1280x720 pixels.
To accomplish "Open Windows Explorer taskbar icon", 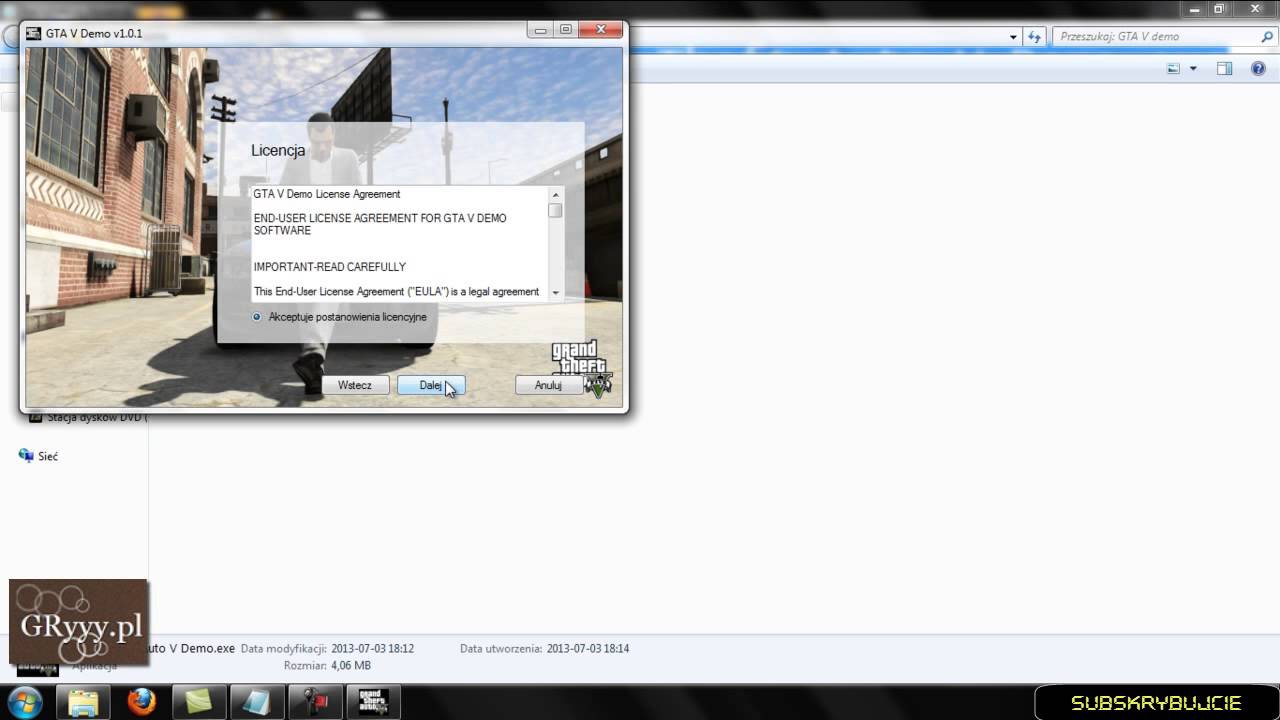I will [84, 702].
